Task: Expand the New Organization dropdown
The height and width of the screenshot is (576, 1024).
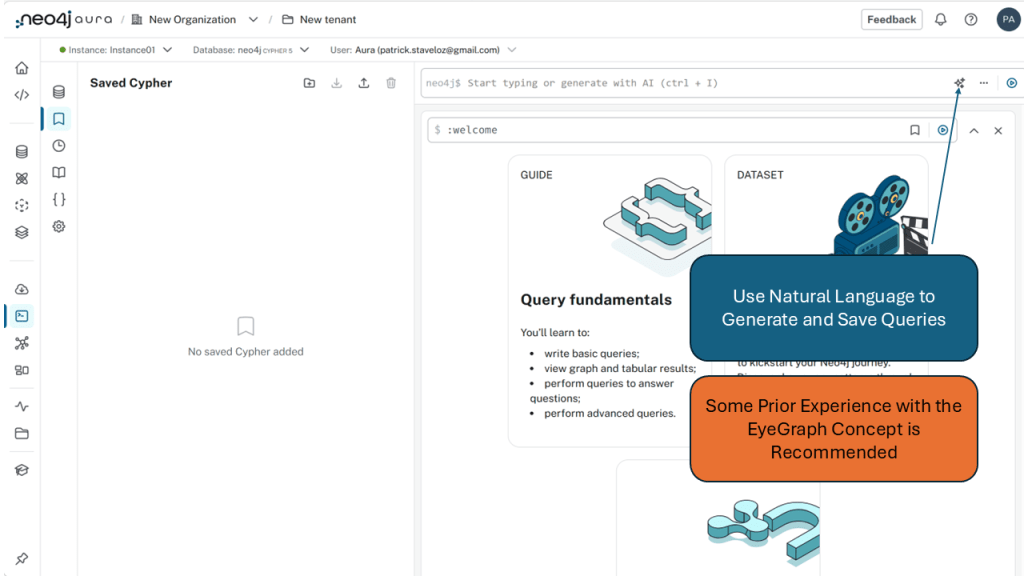Action: click(x=253, y=19)
